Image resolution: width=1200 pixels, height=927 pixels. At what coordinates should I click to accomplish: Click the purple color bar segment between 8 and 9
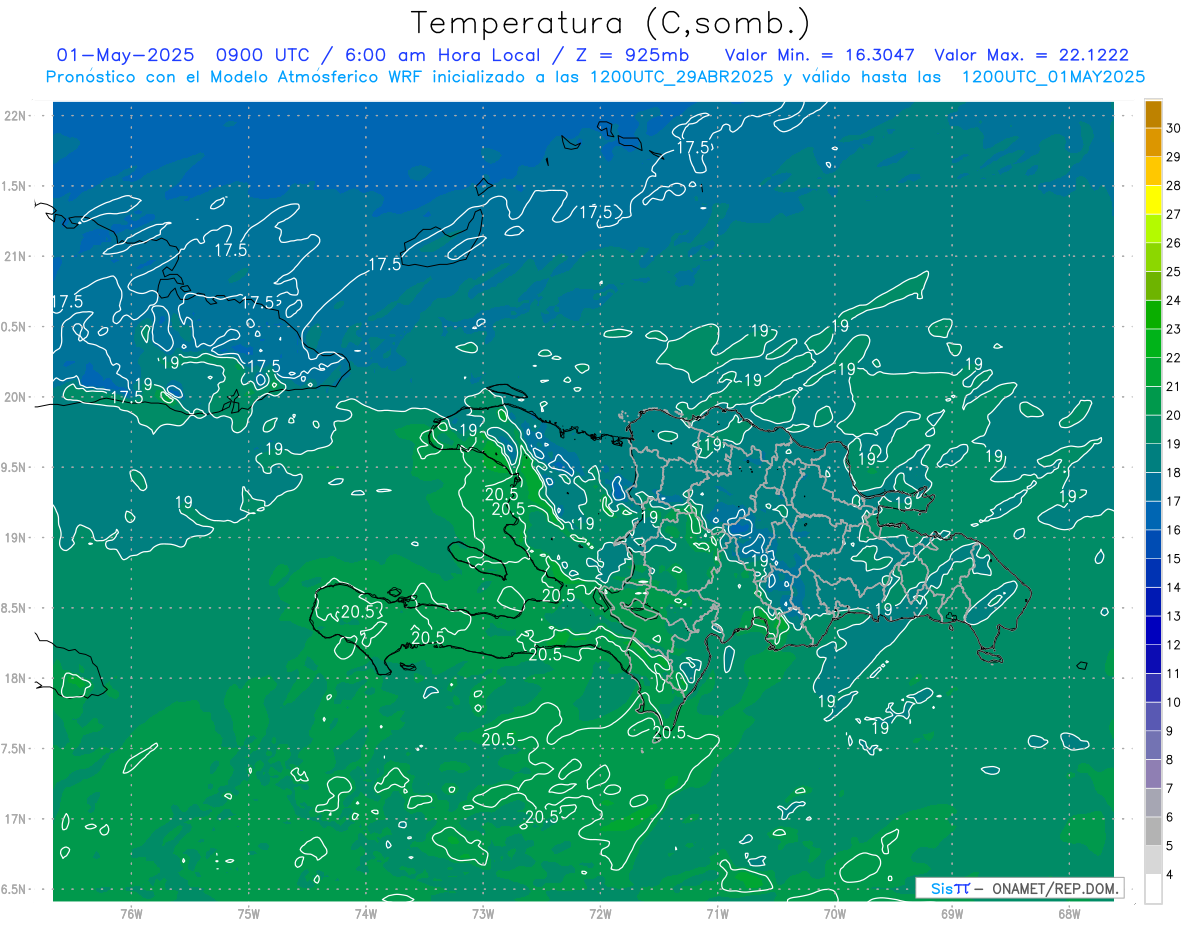[1153, 746]
